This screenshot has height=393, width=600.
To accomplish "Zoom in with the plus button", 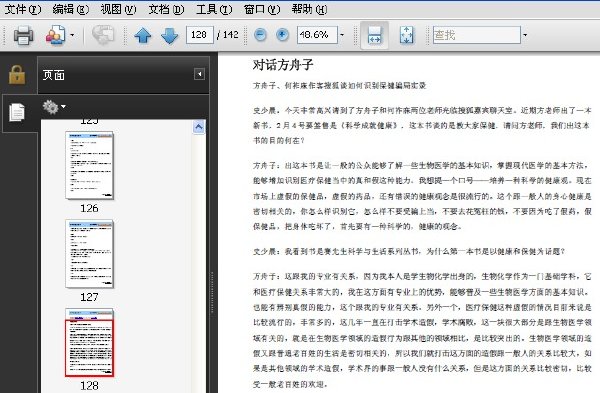I will tap(282, 35).
